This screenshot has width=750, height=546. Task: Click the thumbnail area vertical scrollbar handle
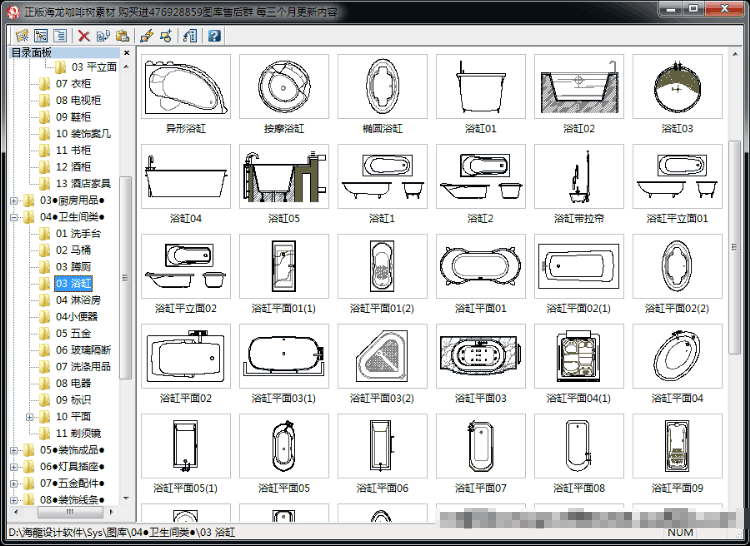734,247
